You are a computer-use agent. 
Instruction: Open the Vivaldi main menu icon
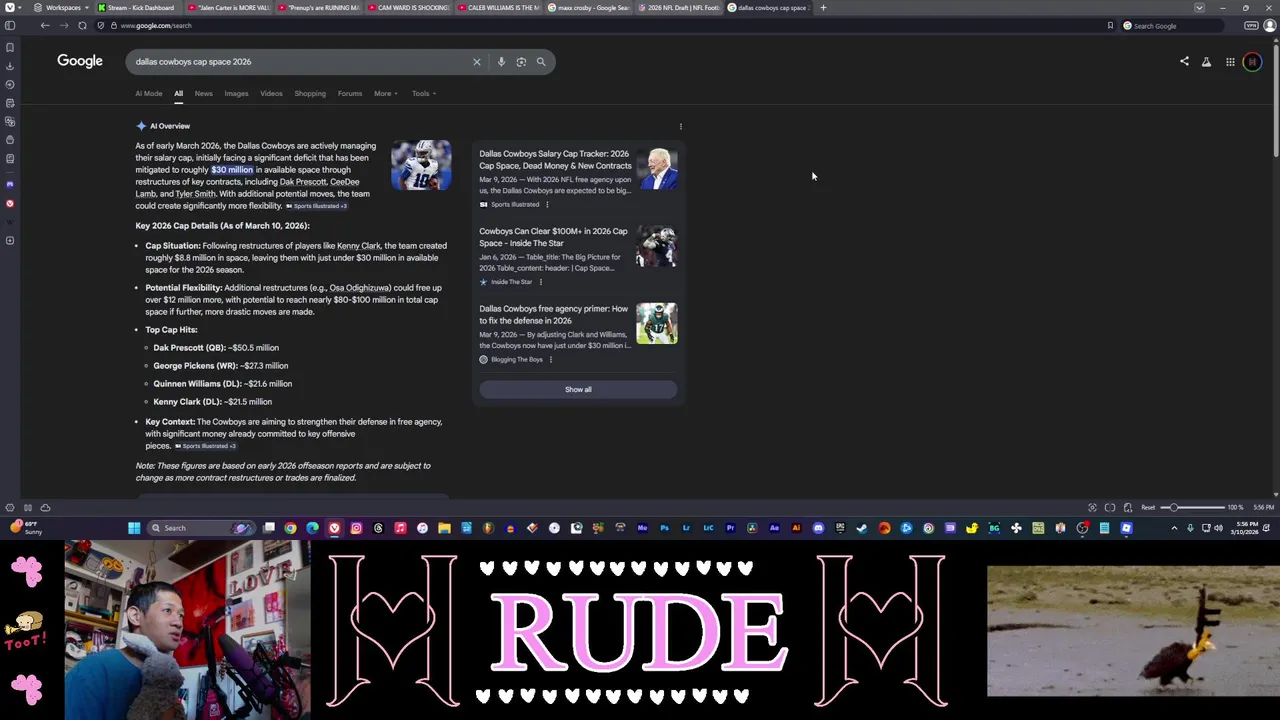point(9,8)
